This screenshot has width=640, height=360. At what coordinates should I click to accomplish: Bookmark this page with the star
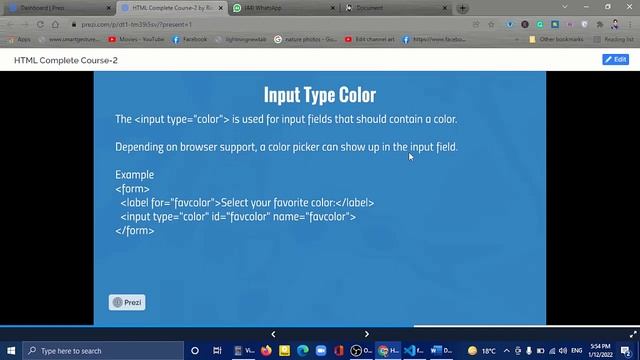(x=491, y=24)
